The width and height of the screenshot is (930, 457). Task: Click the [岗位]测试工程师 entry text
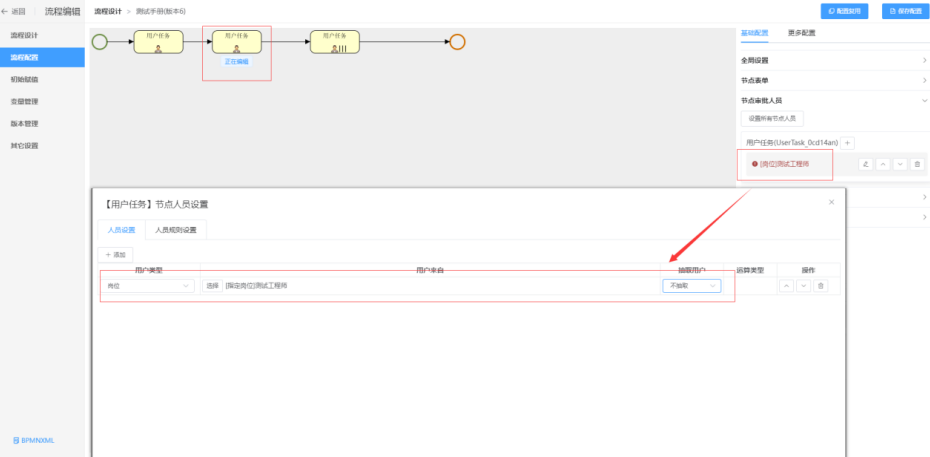[785, 164]
